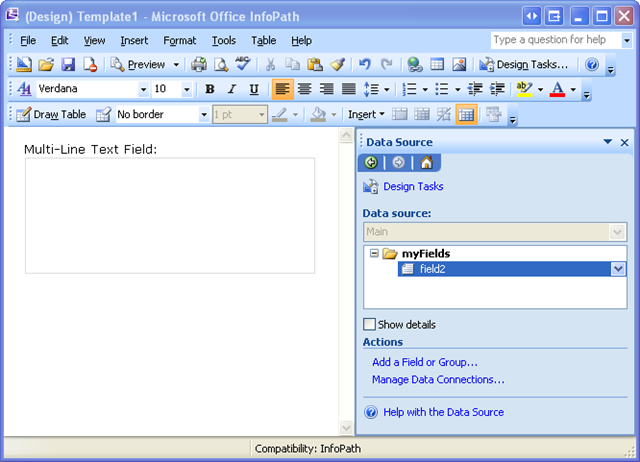This screenshot has width=640, height=462.
Task: Enable the Show details checkbox
Action: pos(369,324)
